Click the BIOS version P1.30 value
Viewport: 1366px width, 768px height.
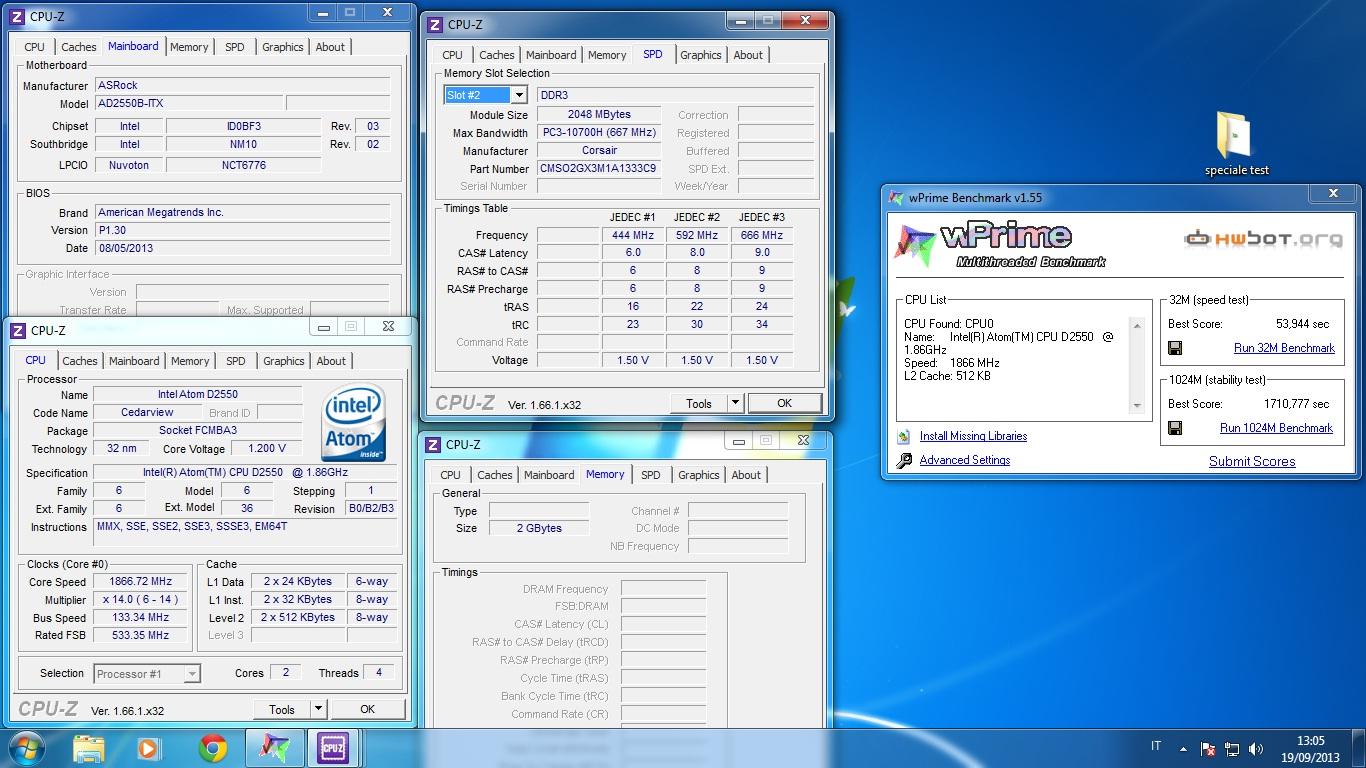242,230
